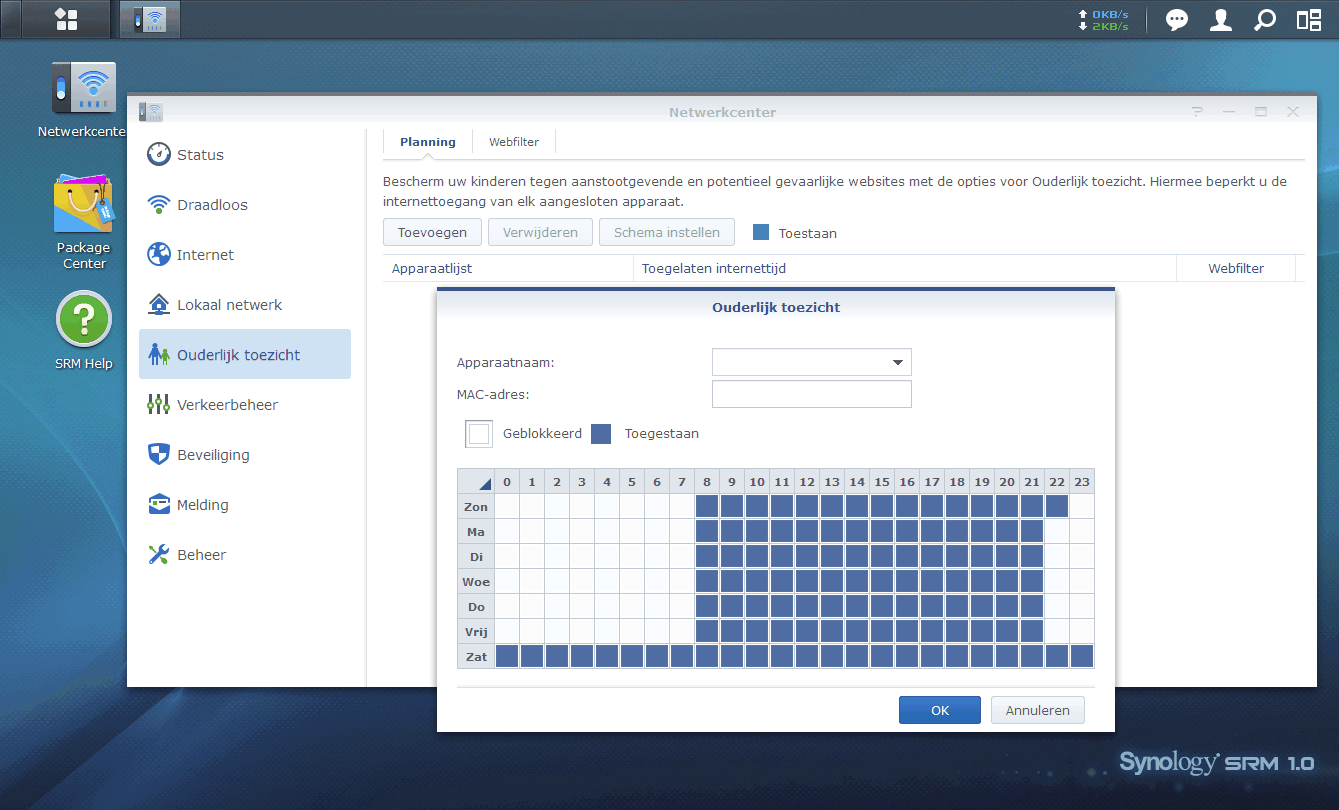Click the search magnifier icon
This screenshot has height=810, width=1339.
tap(1265, 20)
